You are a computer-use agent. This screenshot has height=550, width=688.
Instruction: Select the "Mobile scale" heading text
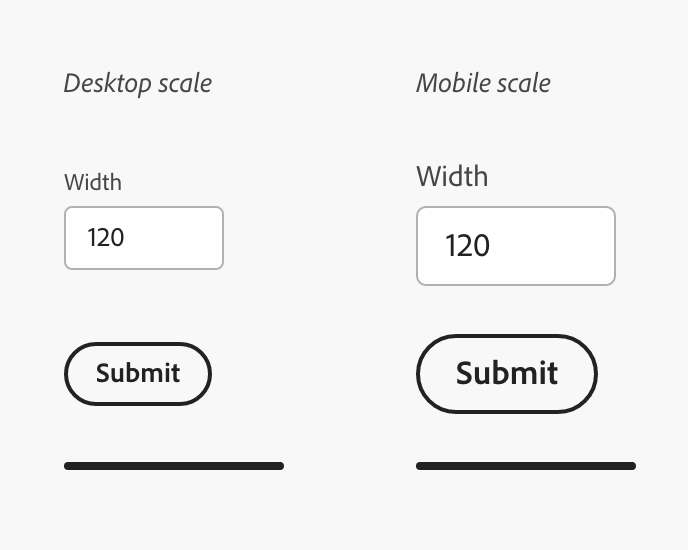(x=483, y=83)
